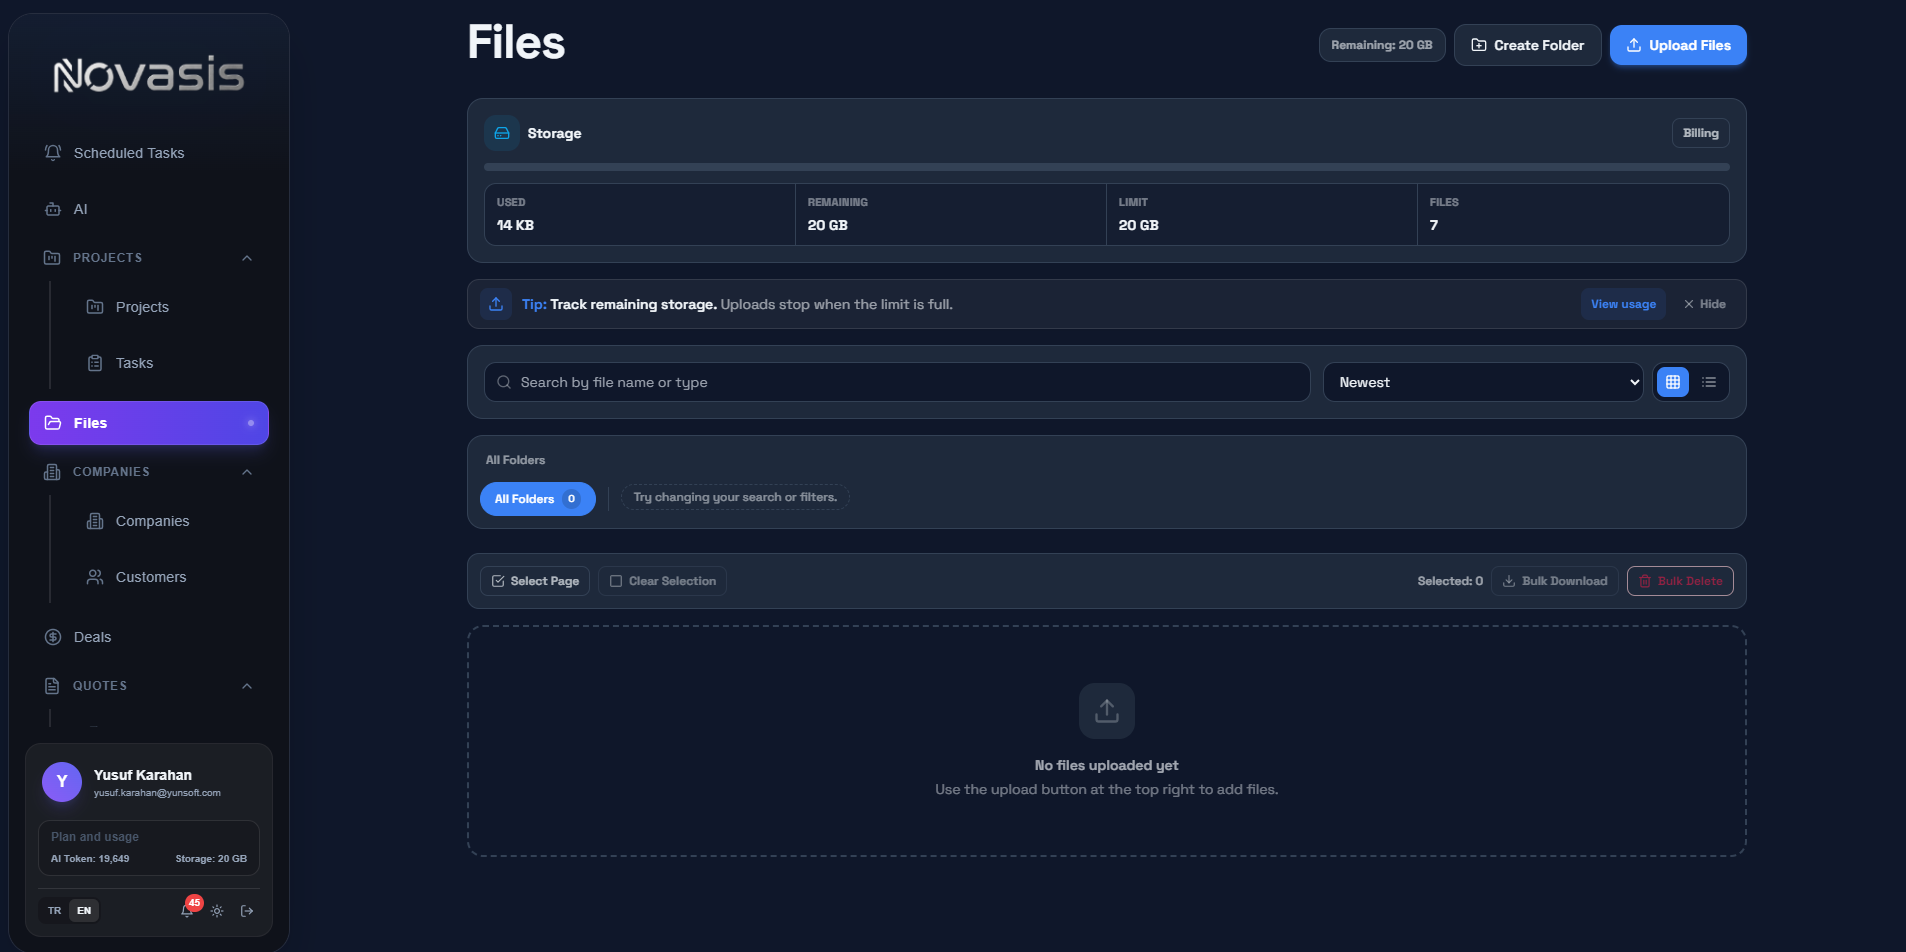Open Billing from Storage card
1906x952 pixels.
click(x=1701, y=133)
